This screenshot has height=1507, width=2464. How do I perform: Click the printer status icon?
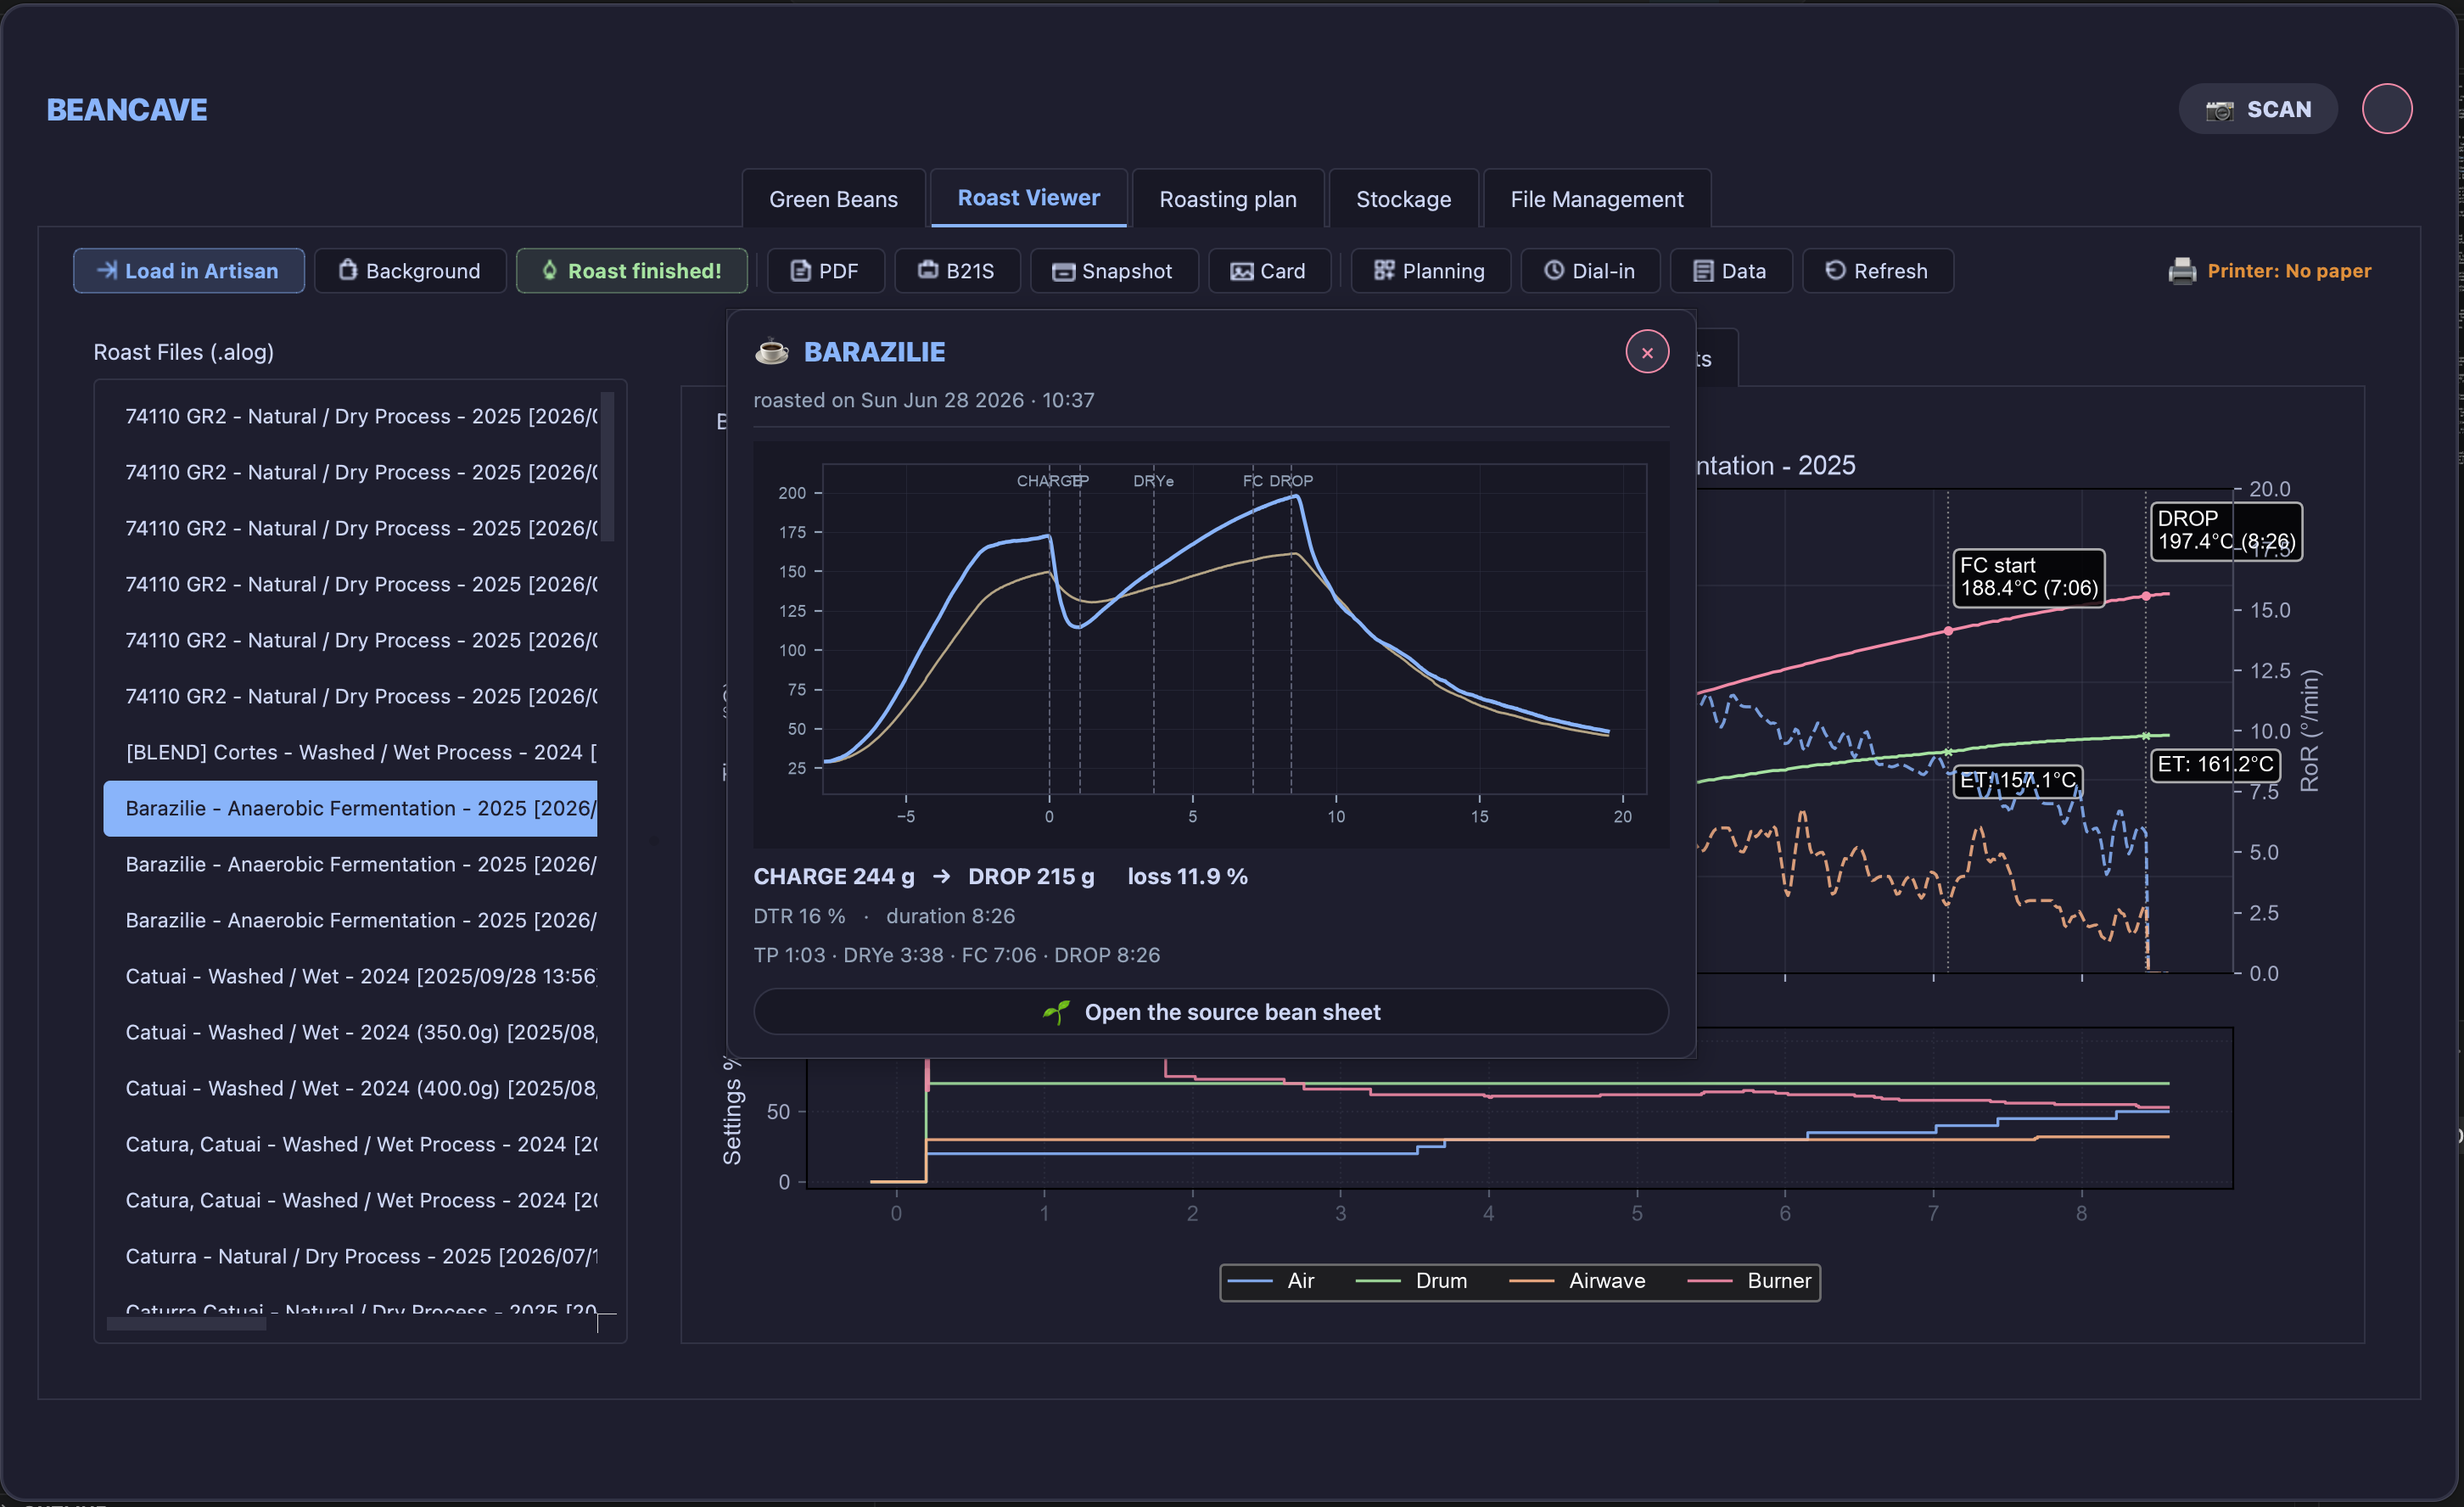2182,271
